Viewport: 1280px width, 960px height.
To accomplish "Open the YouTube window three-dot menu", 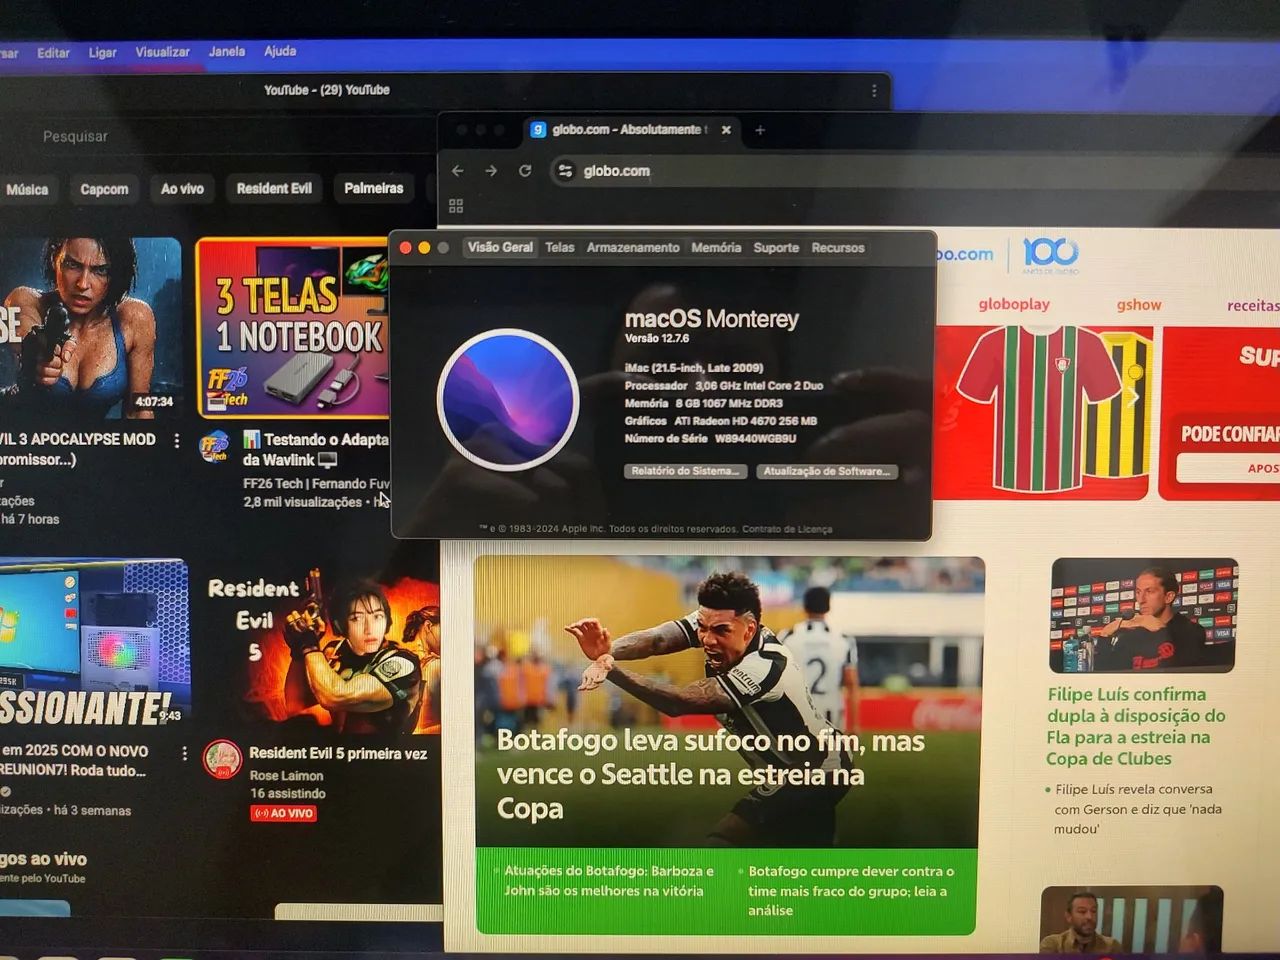I will [874, 91].
